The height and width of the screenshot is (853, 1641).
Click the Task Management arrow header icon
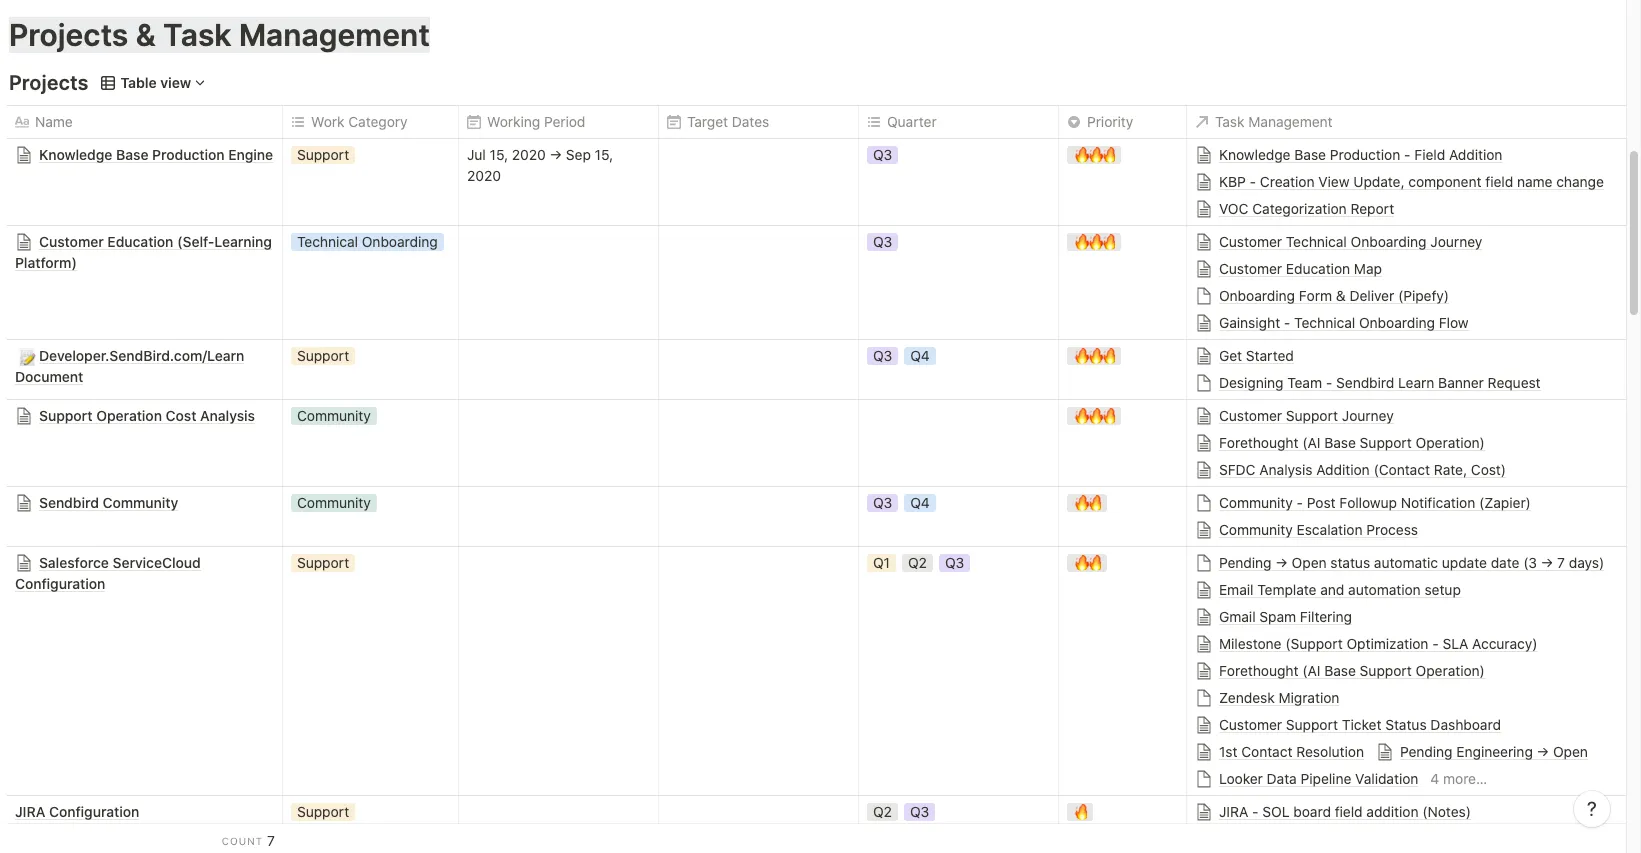click(1202, 122)
